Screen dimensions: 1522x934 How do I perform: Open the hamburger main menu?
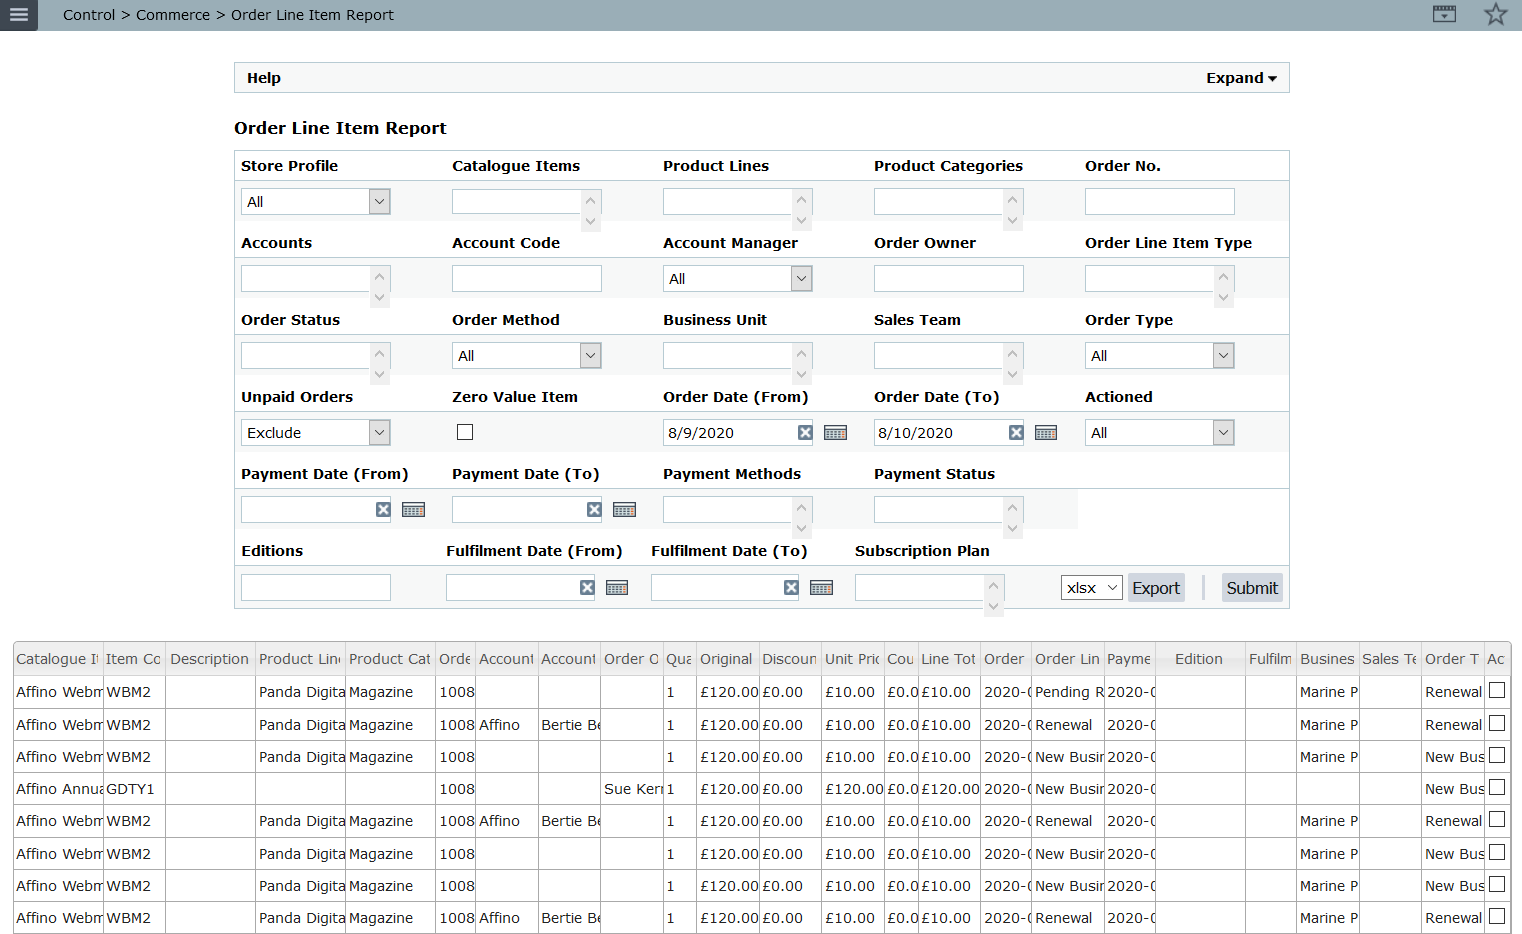(18, 15)
